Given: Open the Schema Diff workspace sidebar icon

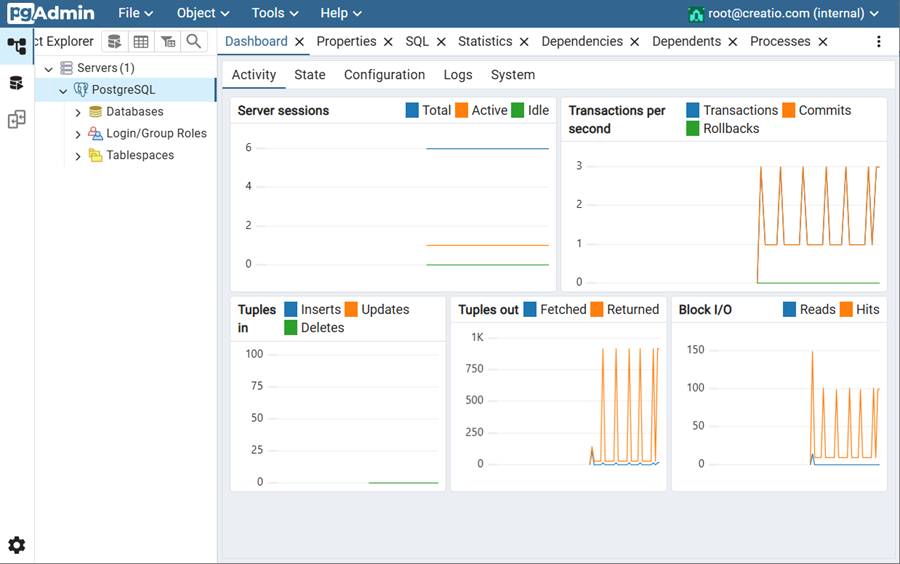Looking at the screenshot, I should (17, 120).
